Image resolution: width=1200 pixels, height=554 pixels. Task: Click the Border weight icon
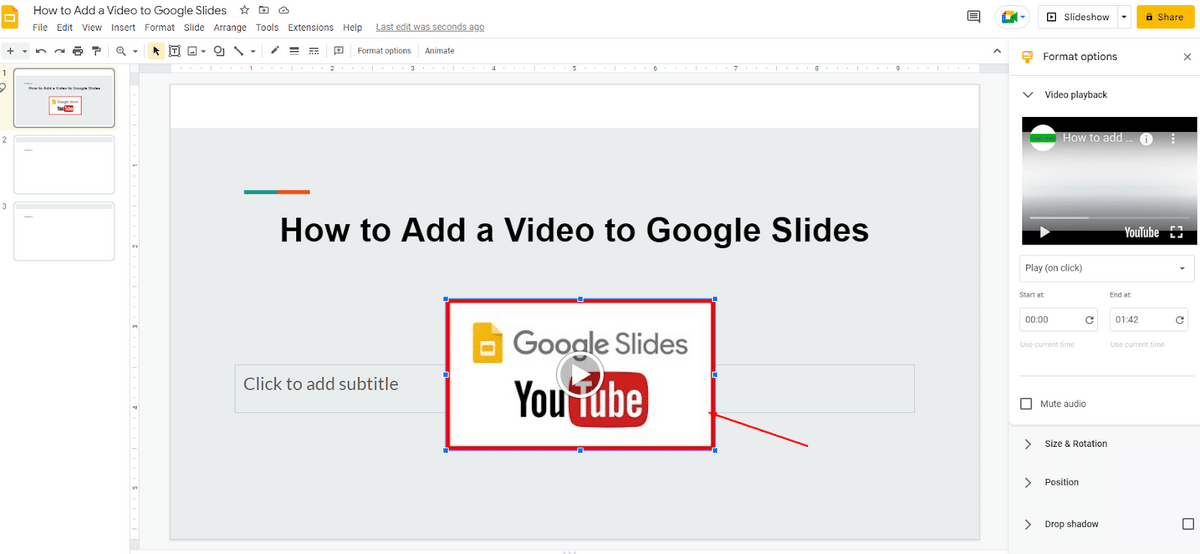[294, 51]
